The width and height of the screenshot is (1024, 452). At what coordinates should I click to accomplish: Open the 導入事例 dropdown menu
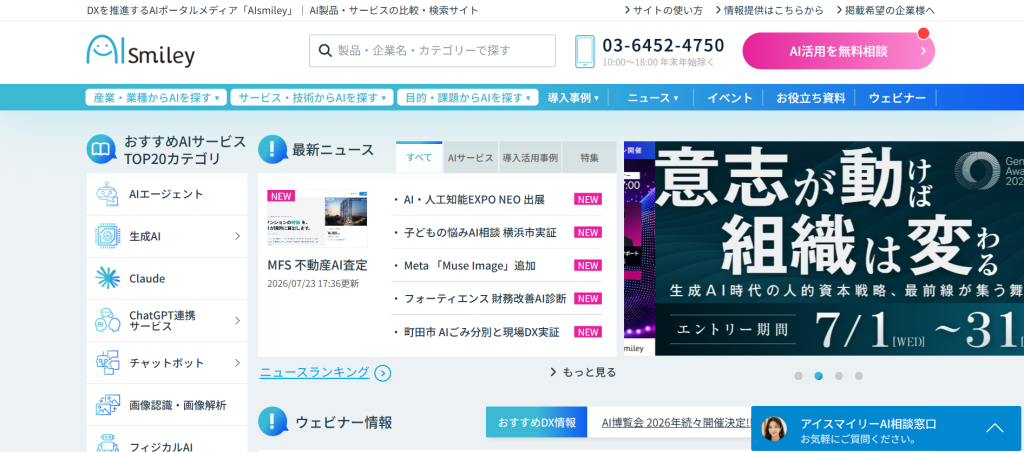573,98
